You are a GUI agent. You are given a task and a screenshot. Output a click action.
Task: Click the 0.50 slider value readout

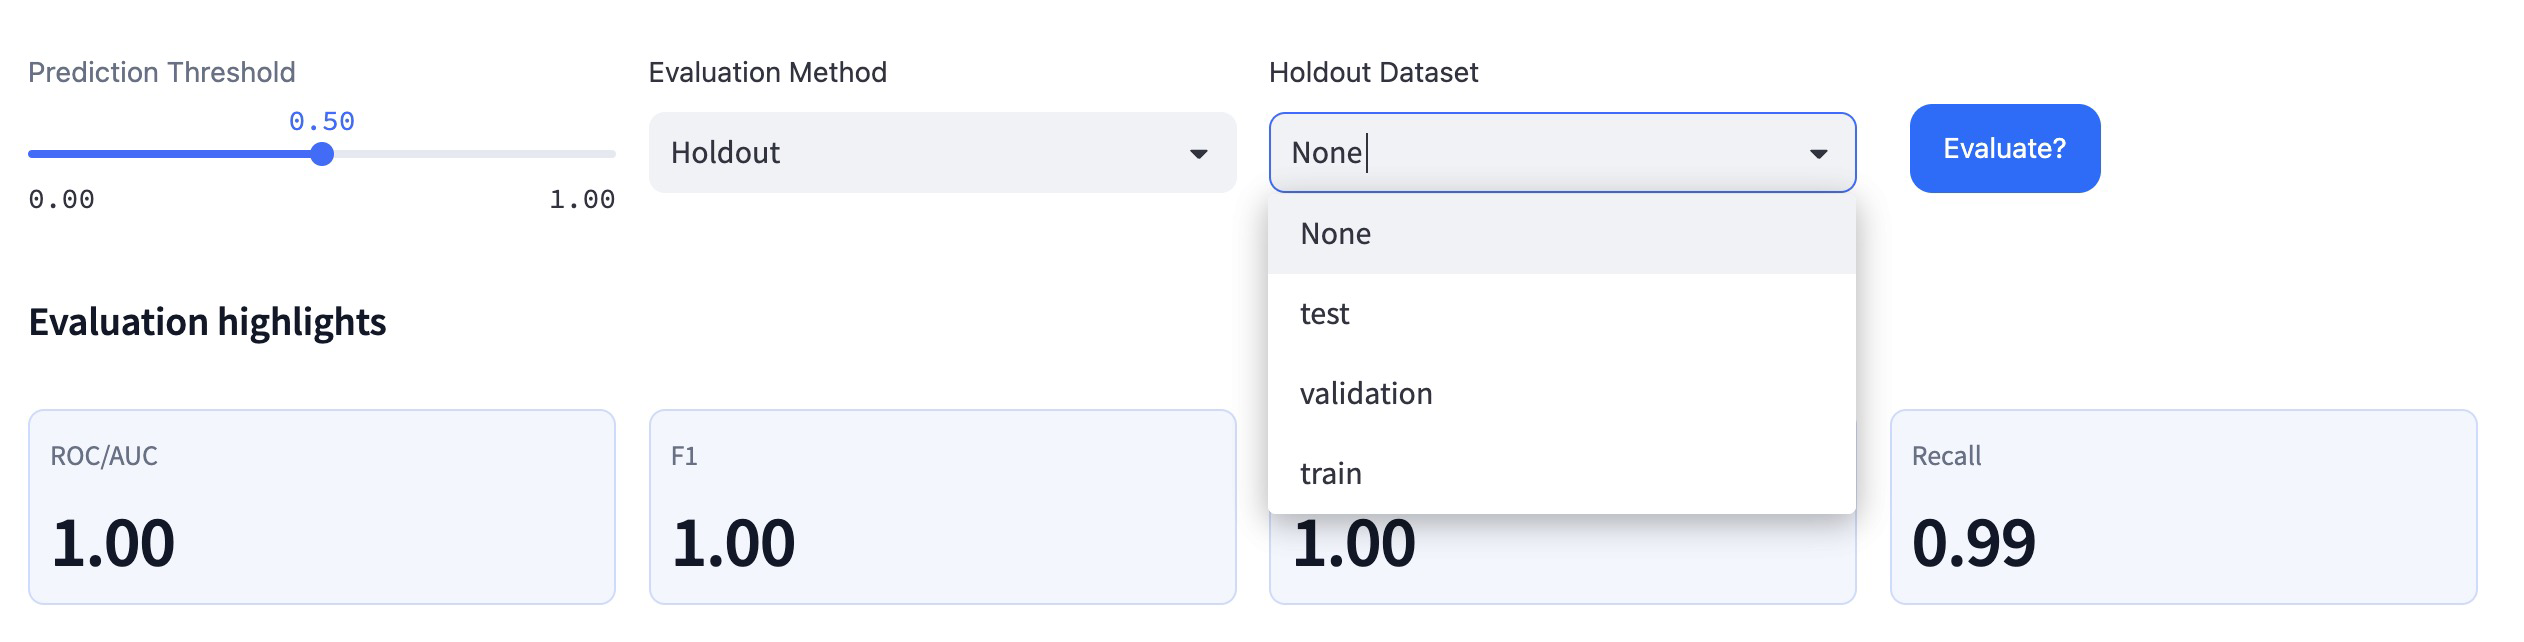tap(321, 121)
